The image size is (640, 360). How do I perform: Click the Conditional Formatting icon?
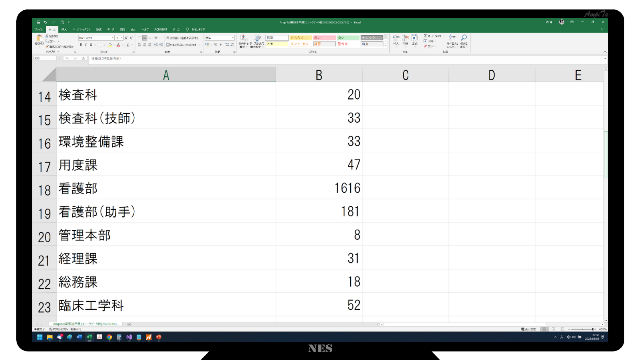click(x=243, y=39)
